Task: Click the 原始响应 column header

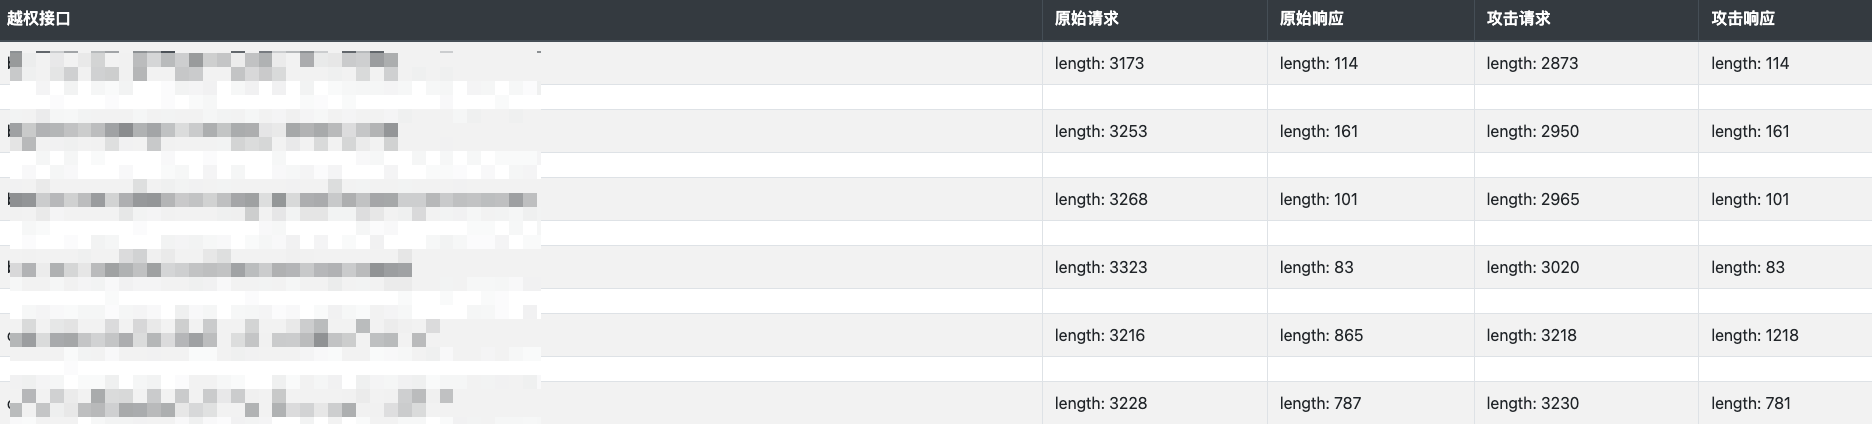Action: tap(1312, 19)
